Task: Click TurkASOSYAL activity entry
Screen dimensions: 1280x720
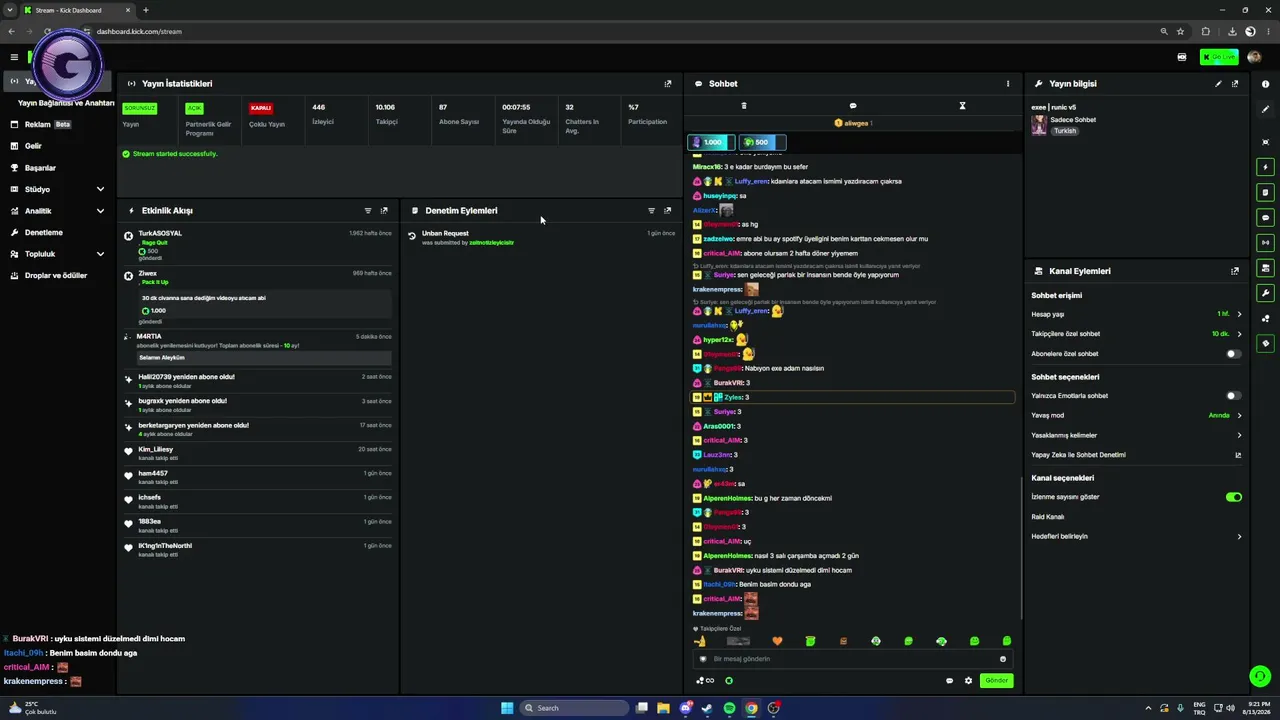Action: pos(260,246)
